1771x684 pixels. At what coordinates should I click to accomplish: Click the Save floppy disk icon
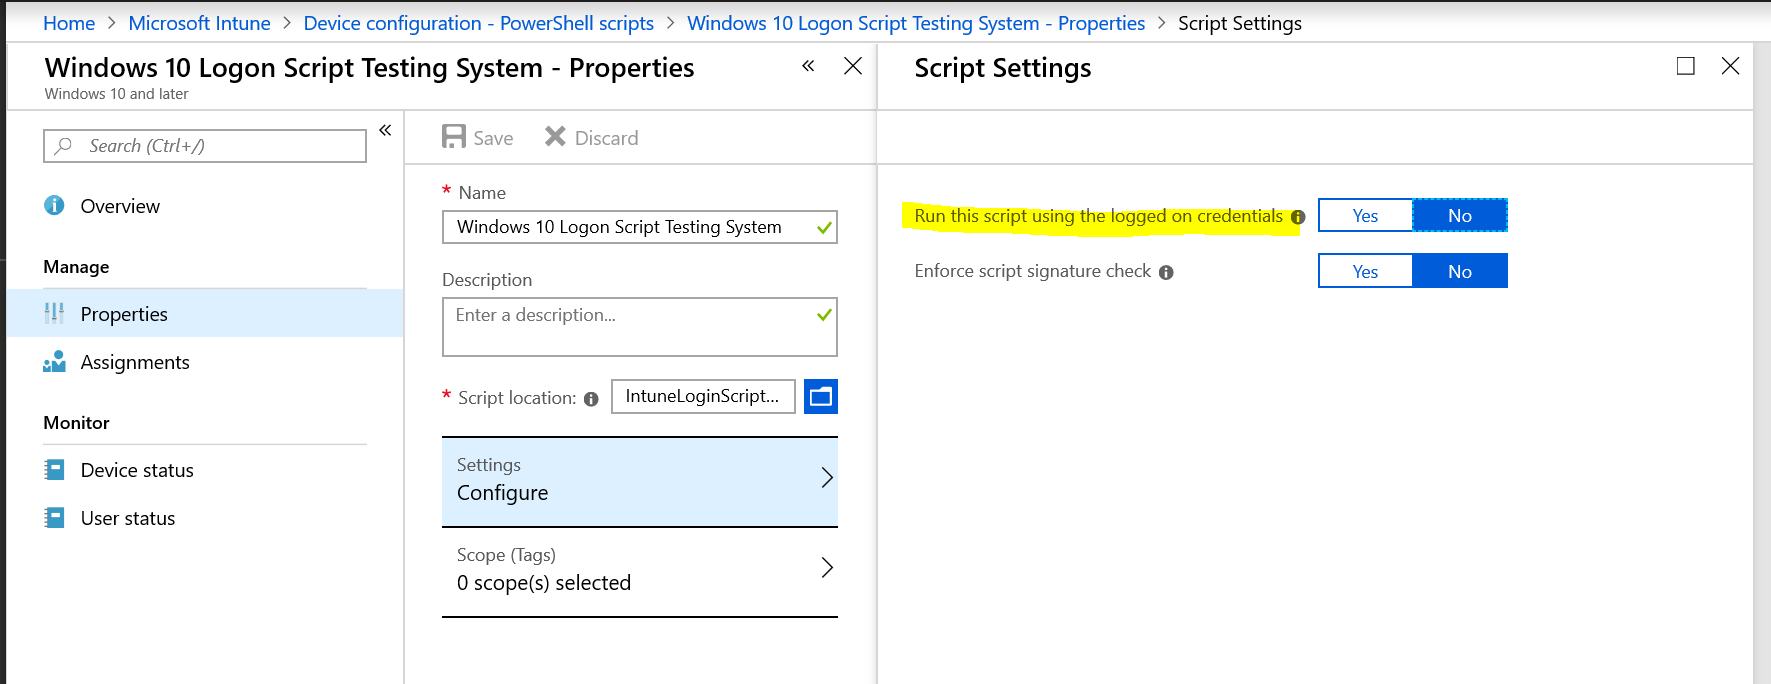[454, 137]
